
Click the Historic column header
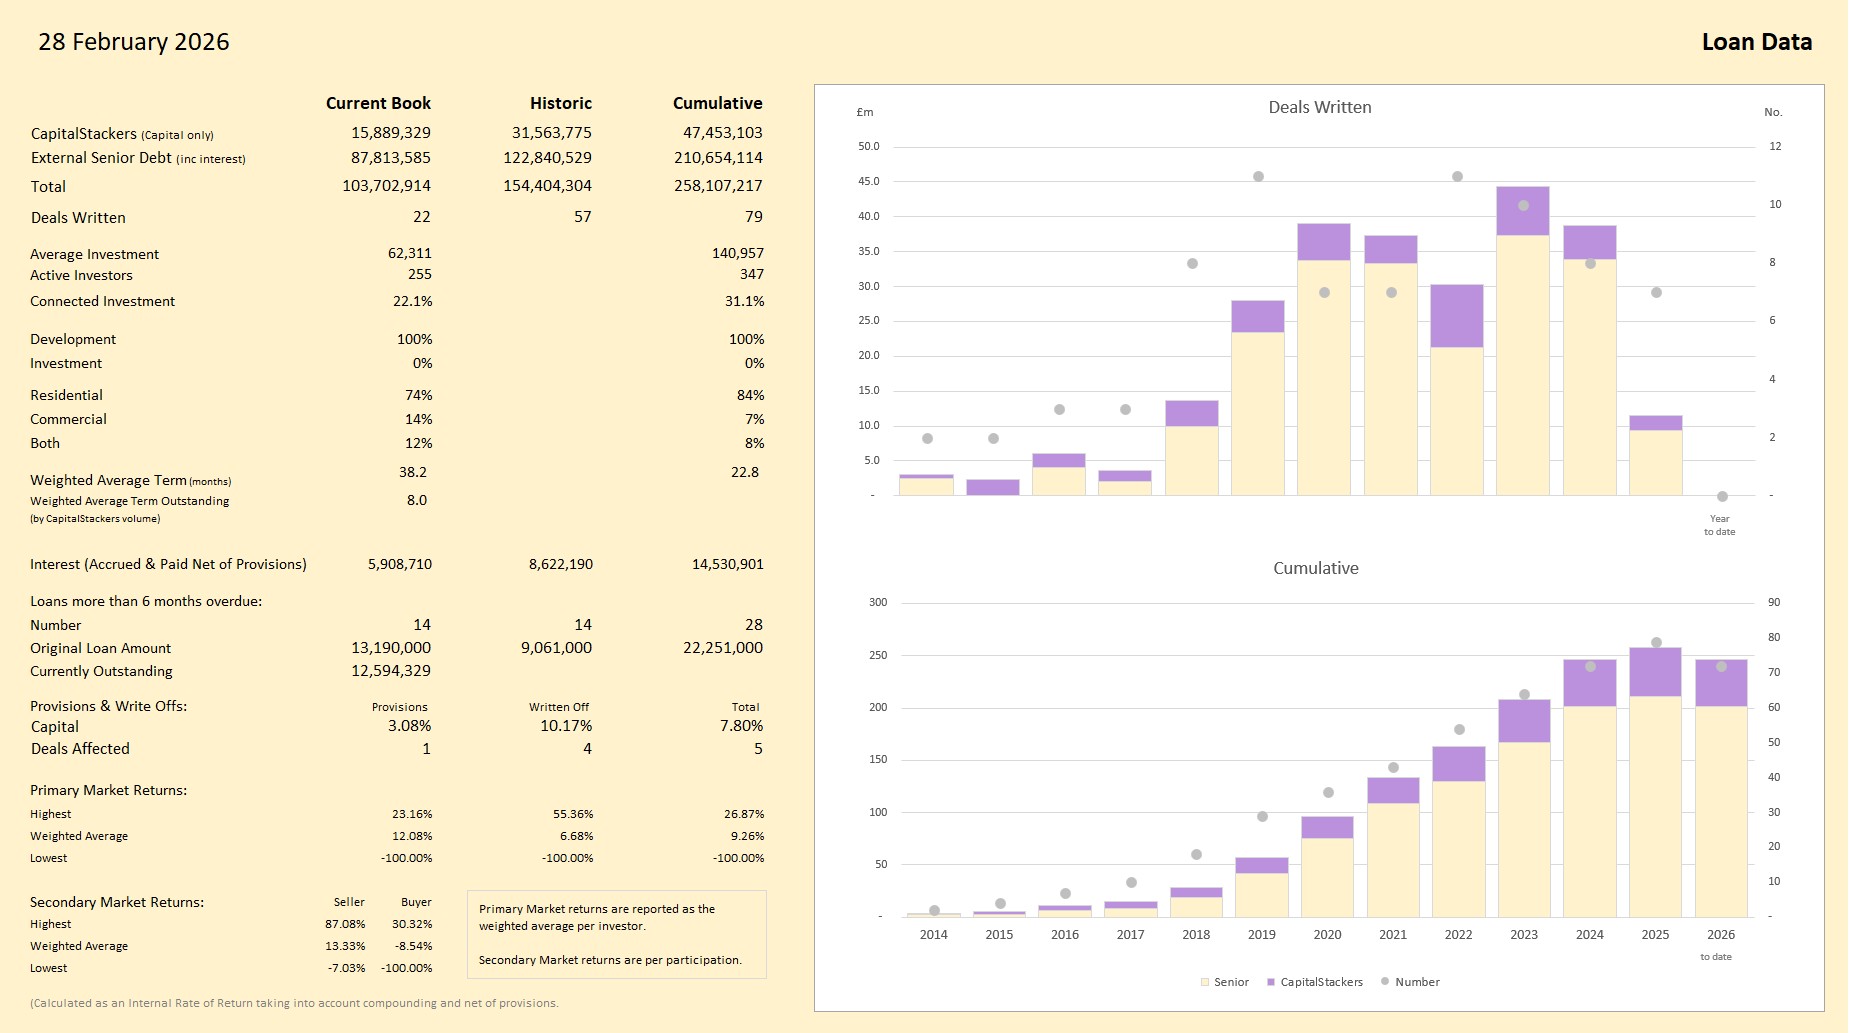pos(560,103)
